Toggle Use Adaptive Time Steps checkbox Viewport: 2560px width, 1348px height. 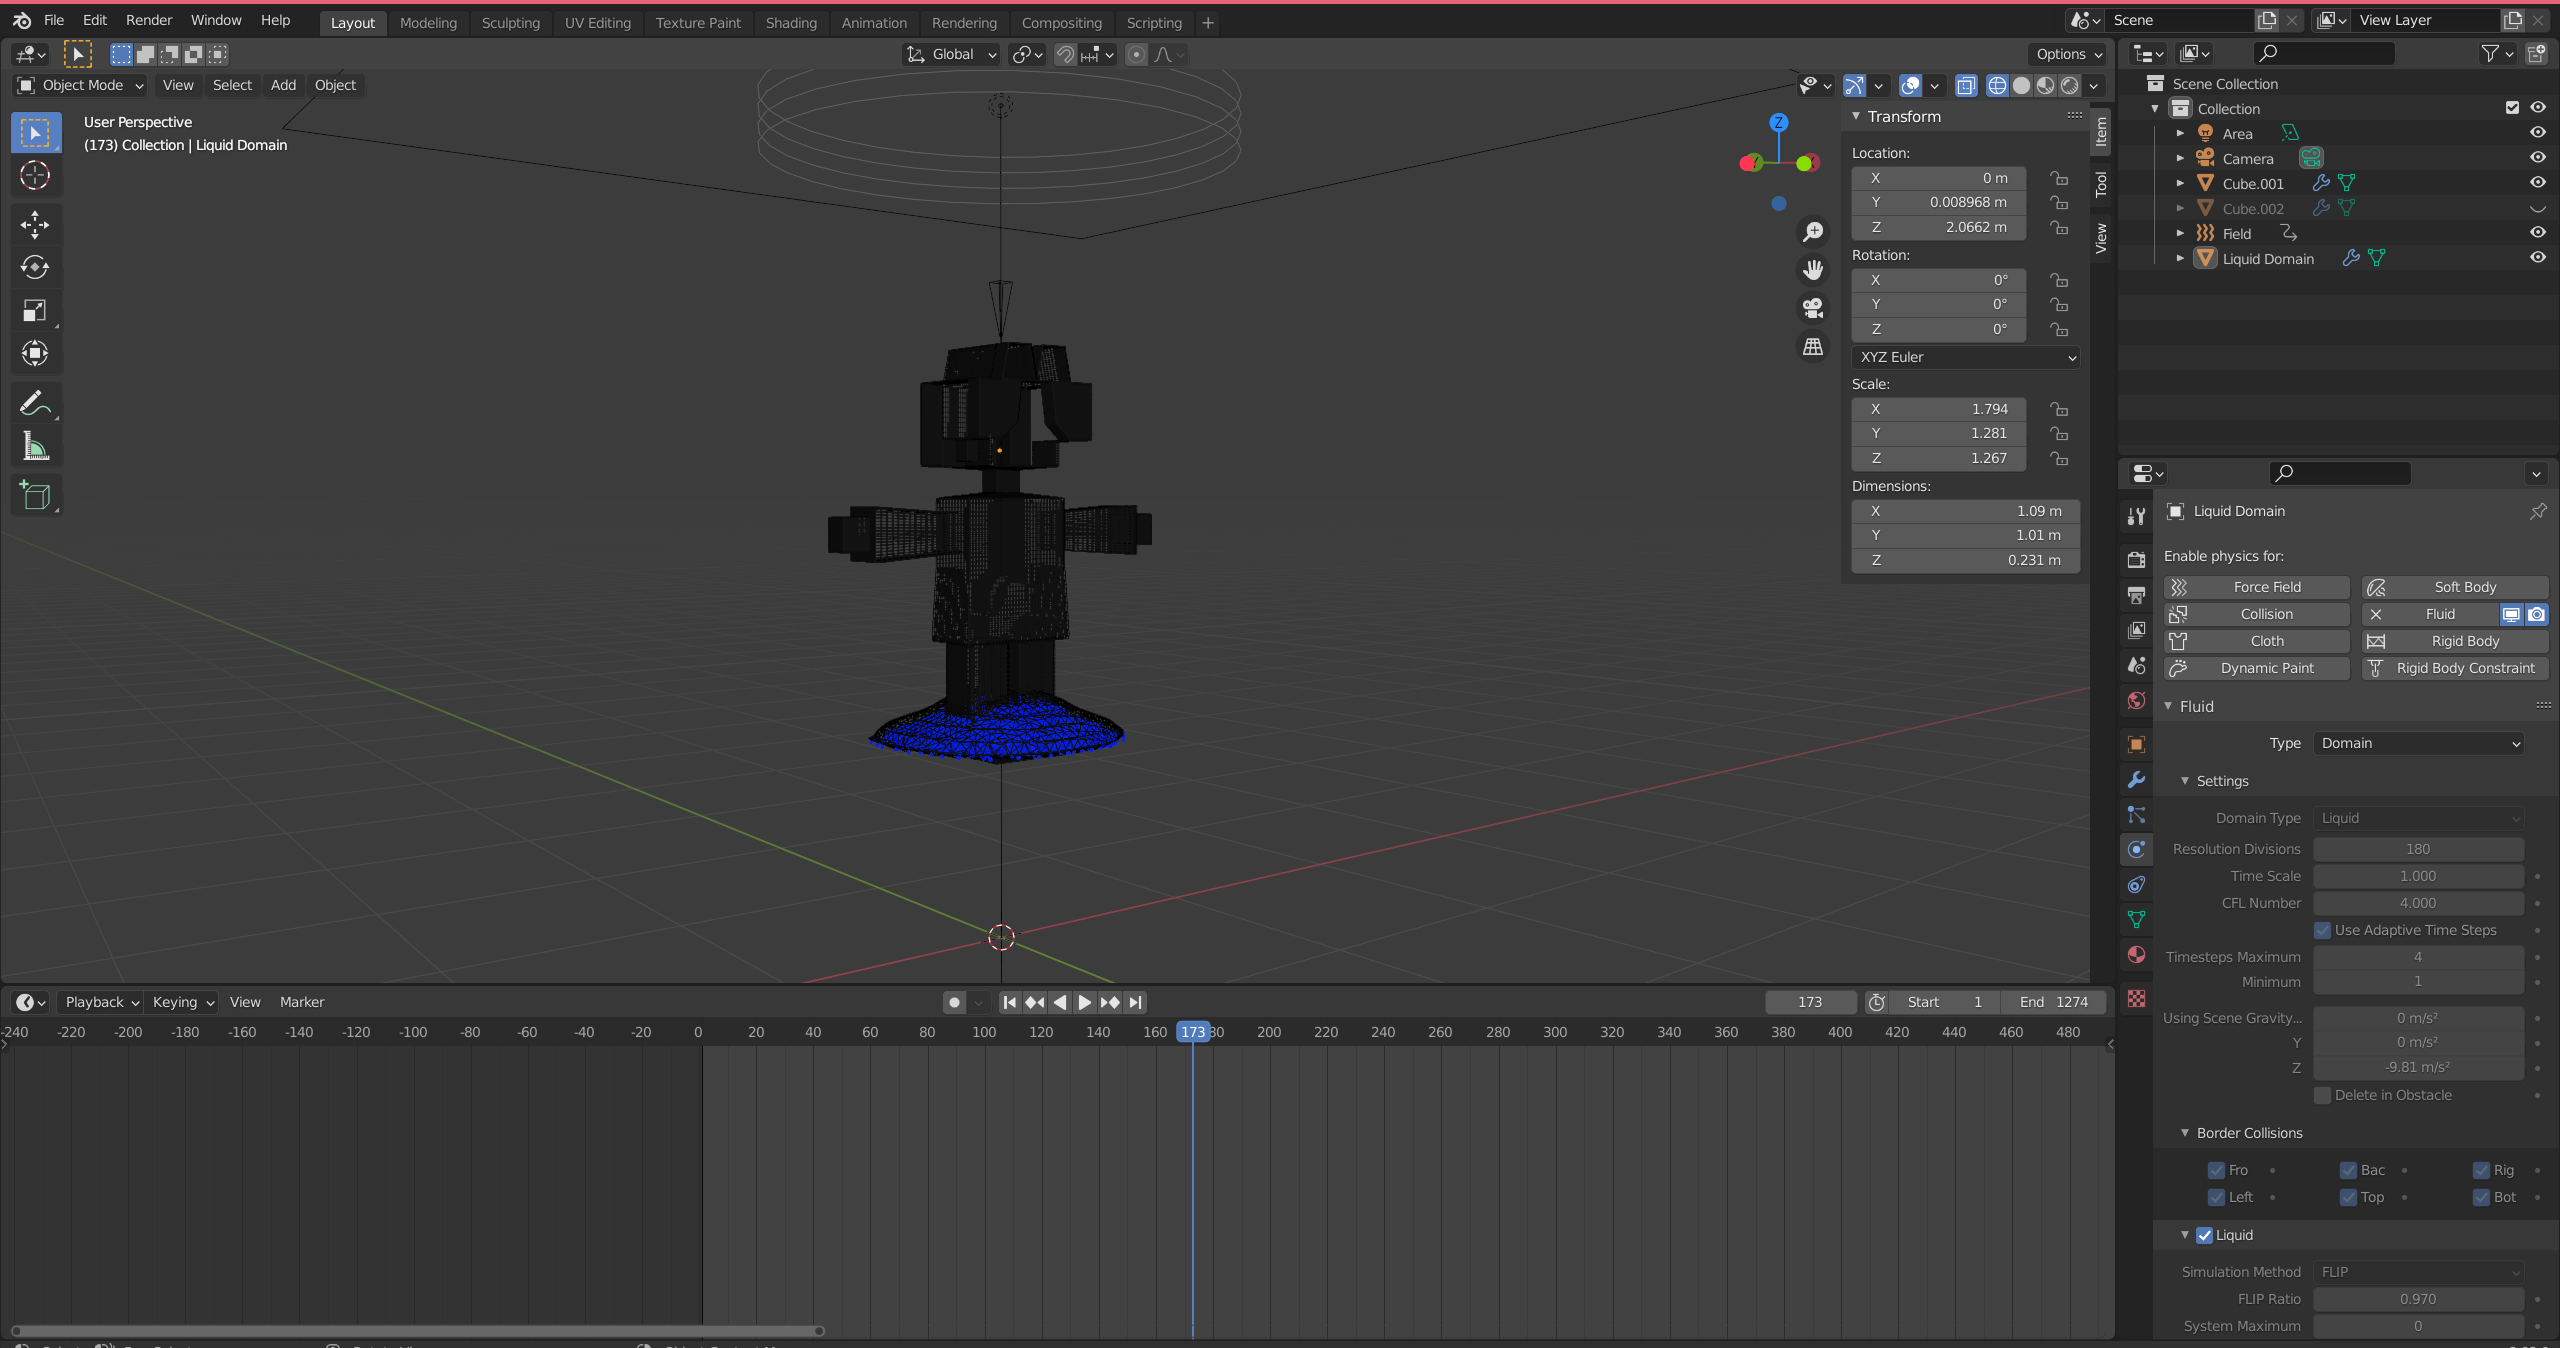pos(2322,930)
